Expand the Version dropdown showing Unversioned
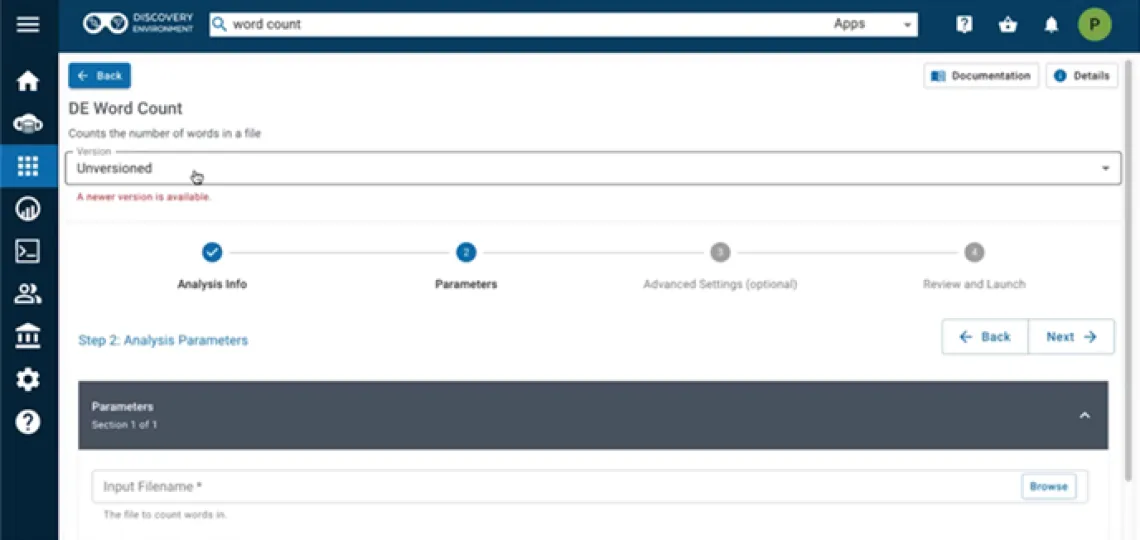Viewport: 1140px width, 540px height. (592, 168)
